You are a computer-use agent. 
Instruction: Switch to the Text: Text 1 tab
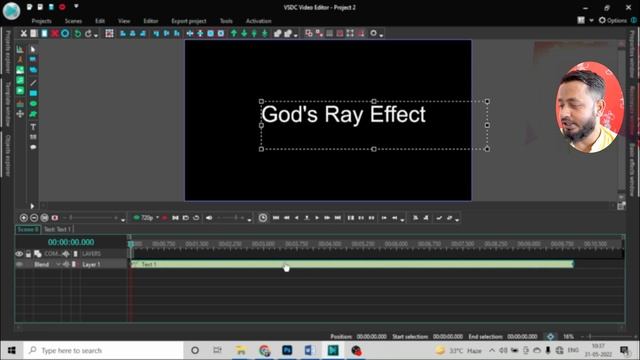[x=58, y=229]
